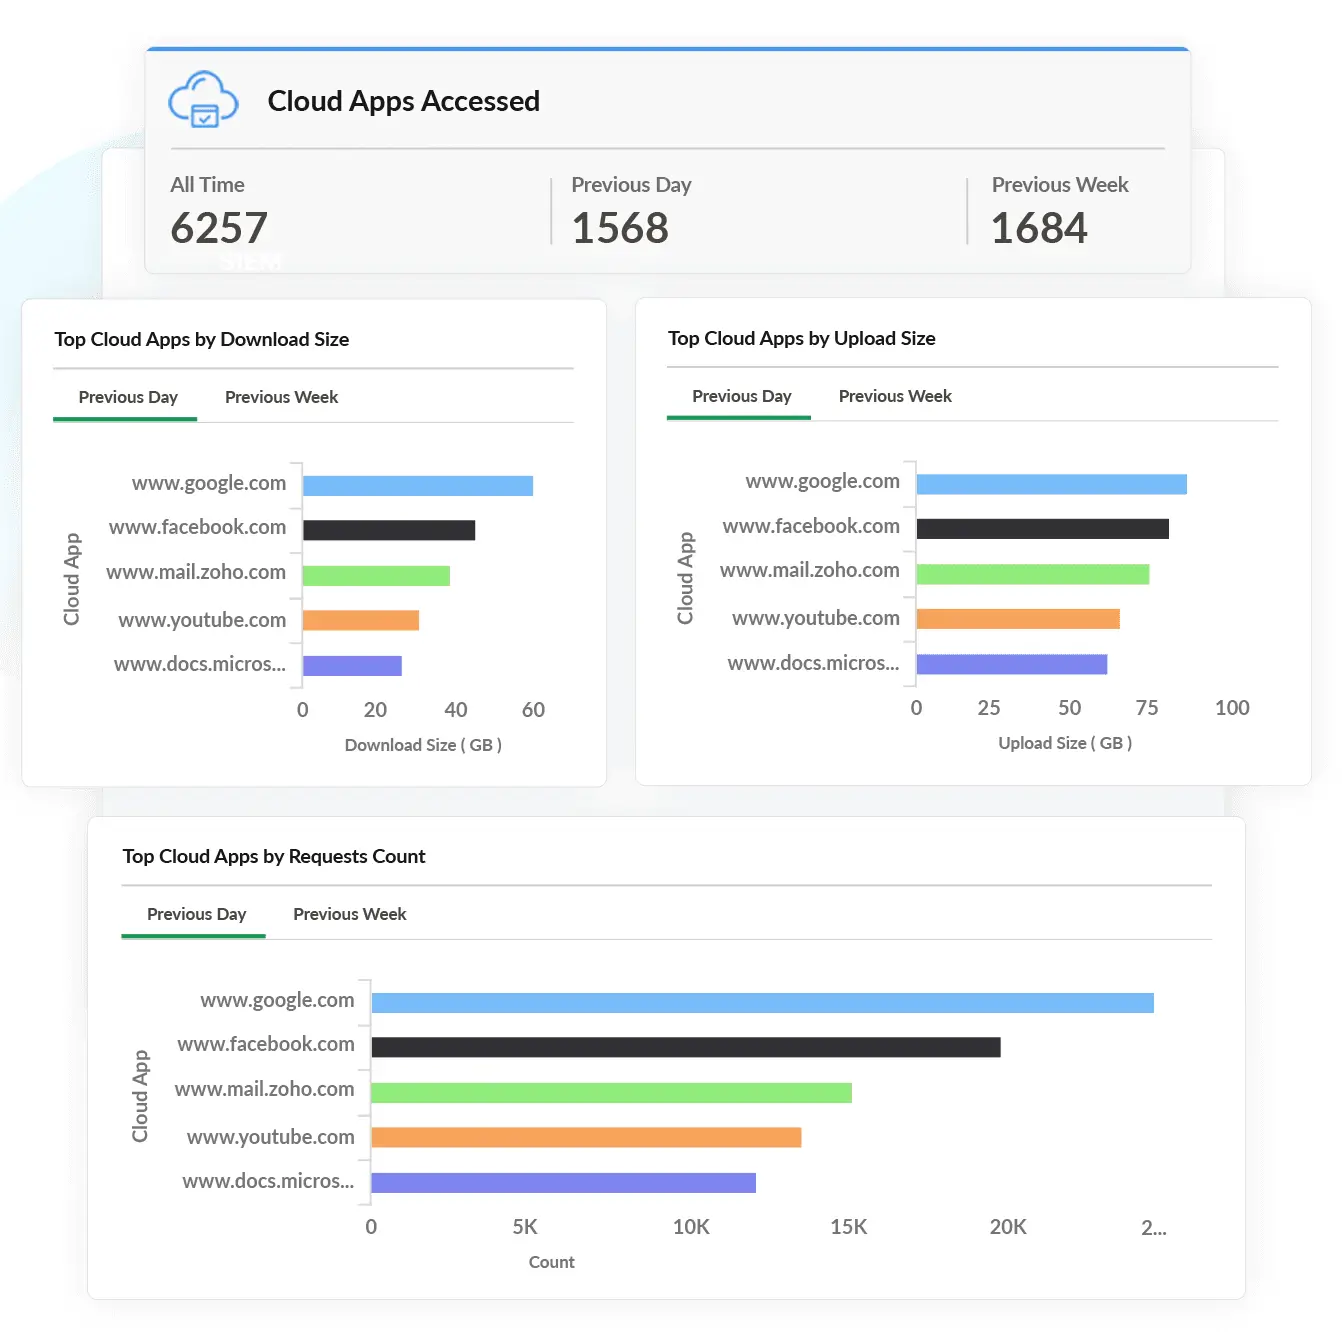Click the Previous Day value 1568

tap(620, 228)
